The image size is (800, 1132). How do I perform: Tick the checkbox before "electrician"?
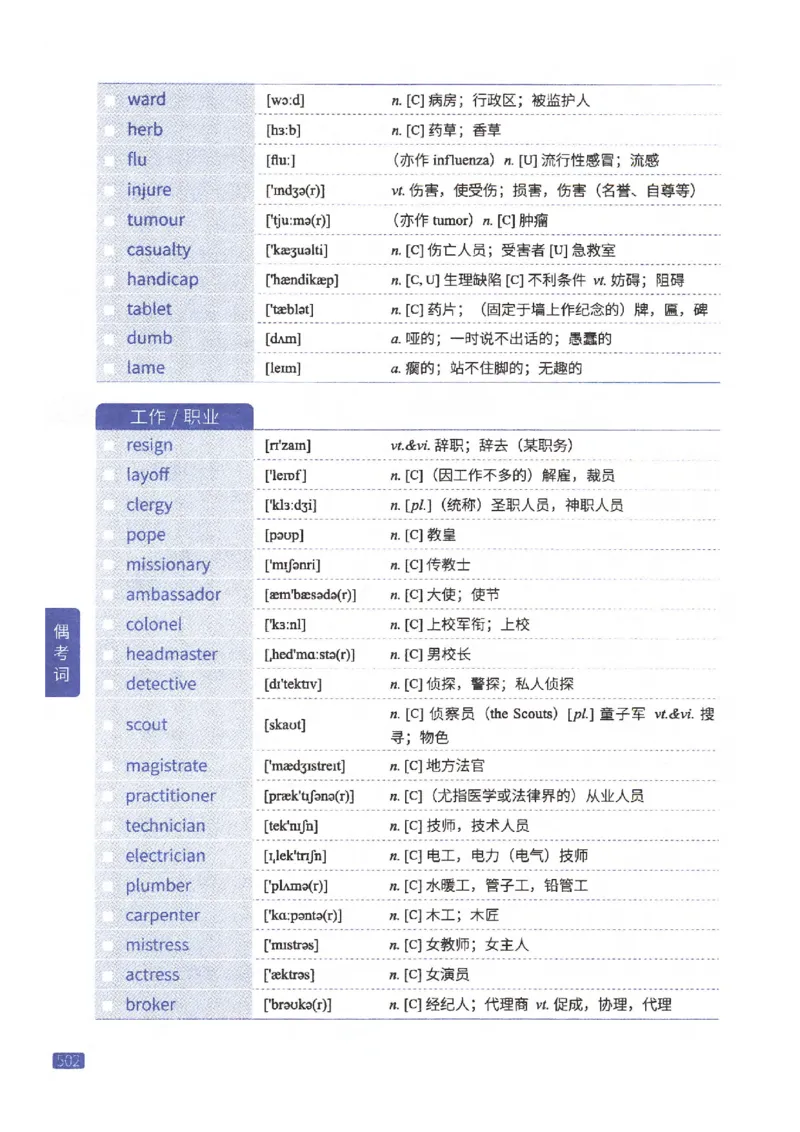pyautogui.click(x=110, y=856)
